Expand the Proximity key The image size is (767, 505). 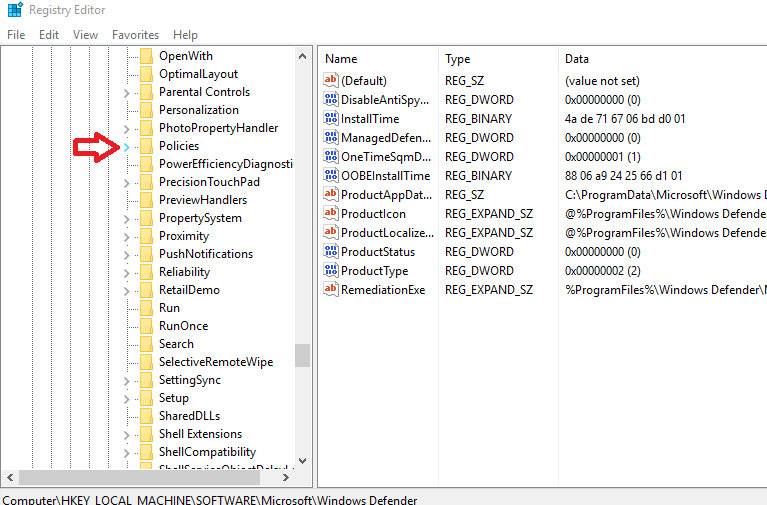click(127, 237)
